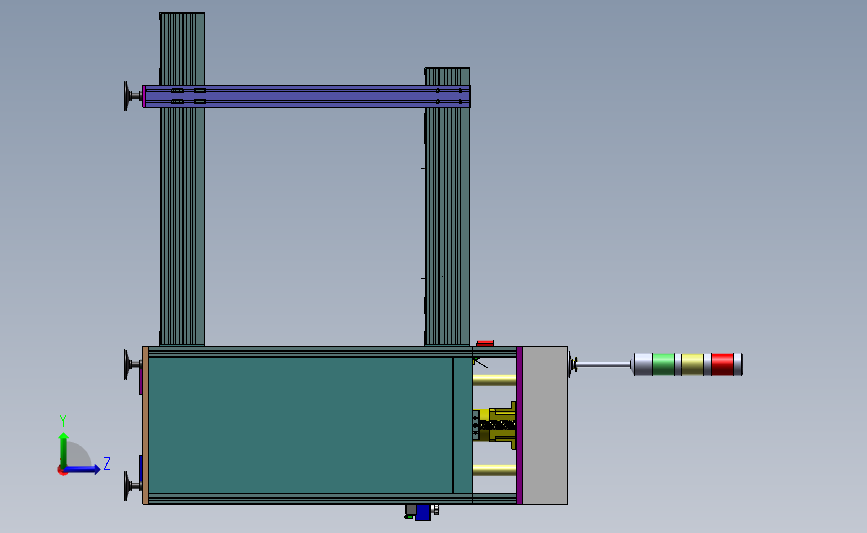867x533 pixels.
Task: Select the tan end plate on cabinet left
Action: (x=145, y=425)
